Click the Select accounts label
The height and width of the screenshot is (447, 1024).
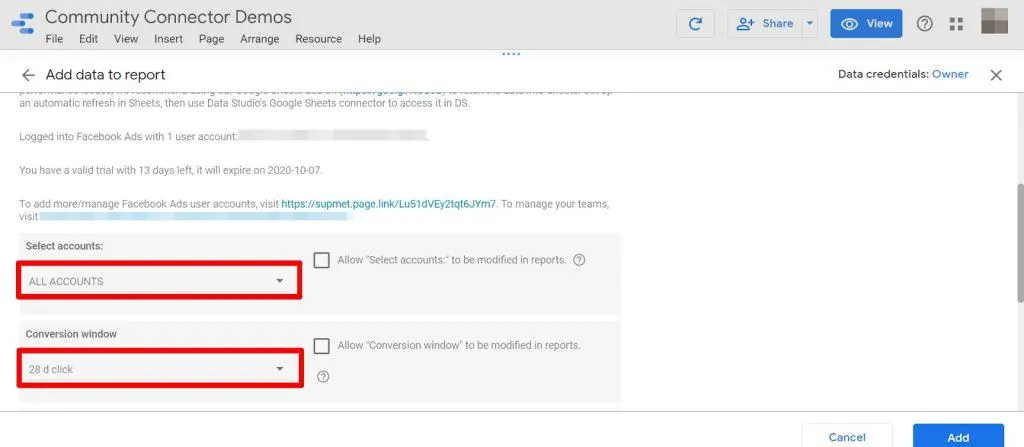[x=65, y=246]
